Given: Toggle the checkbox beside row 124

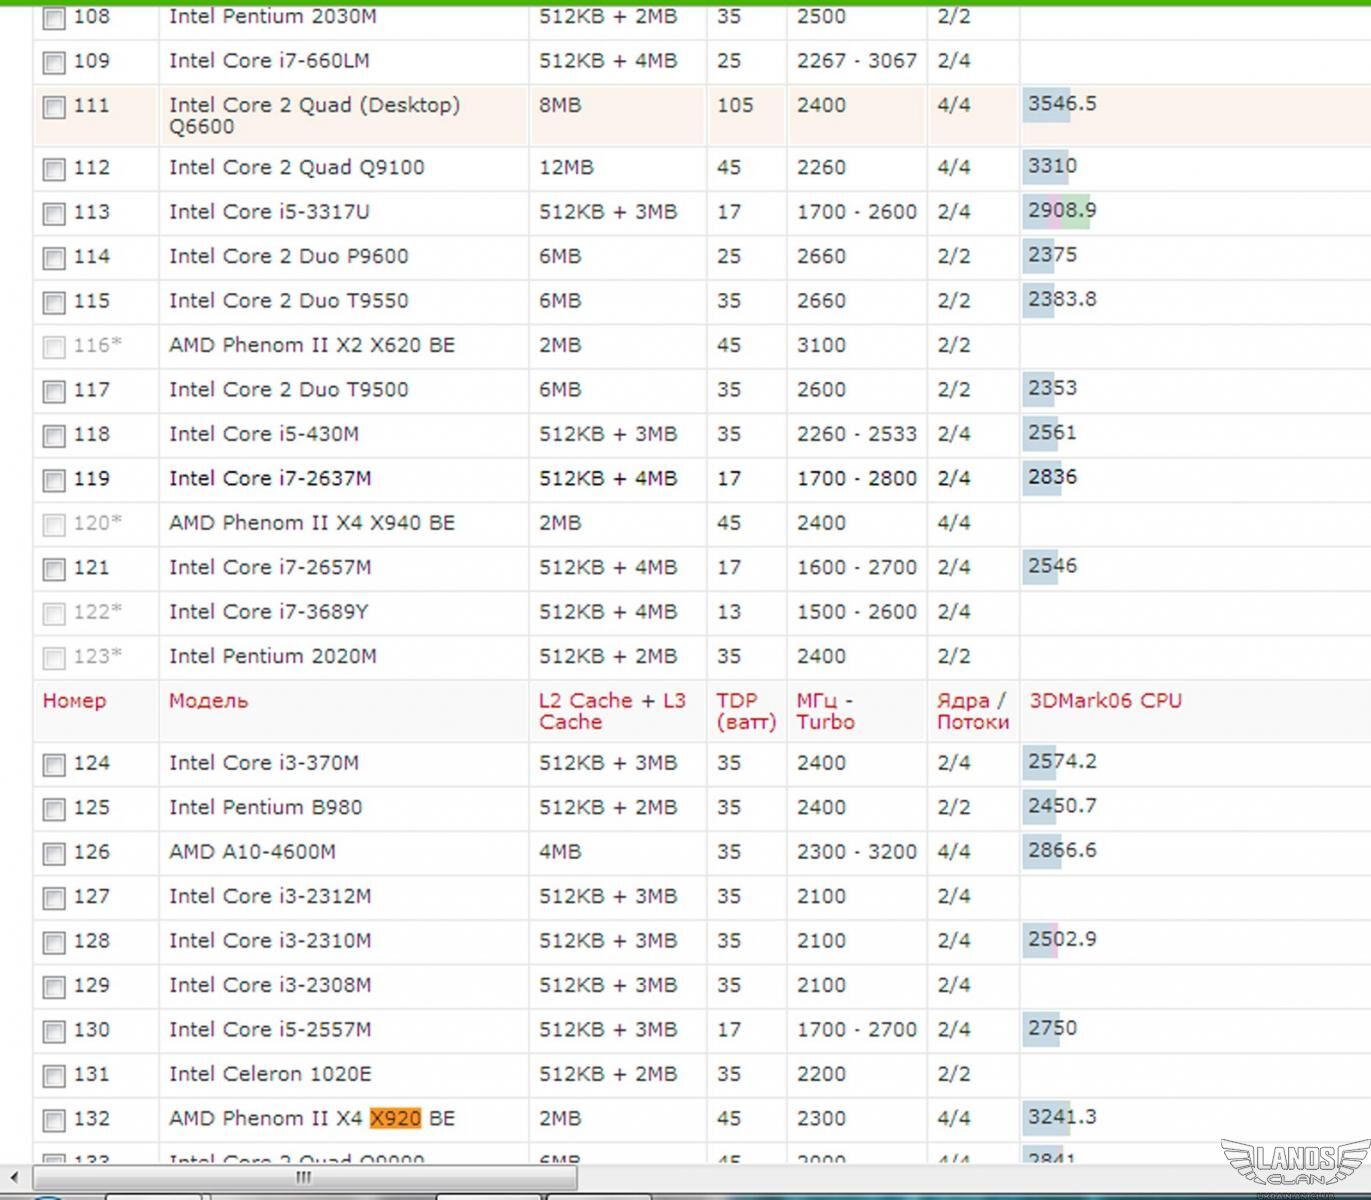Looking at the screenshot, I should tap(54, 765).
